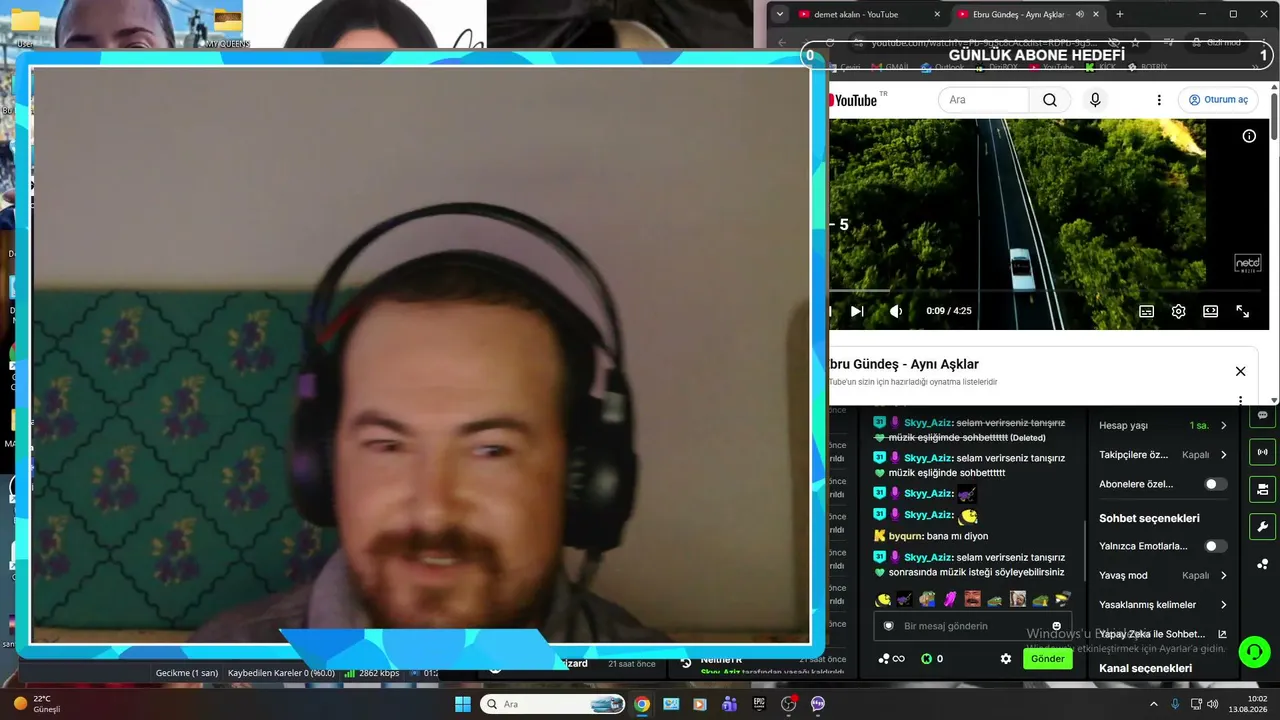Send the chat message with Gönder
This screenshot has width=1280, height=720.
(1047, 659)
